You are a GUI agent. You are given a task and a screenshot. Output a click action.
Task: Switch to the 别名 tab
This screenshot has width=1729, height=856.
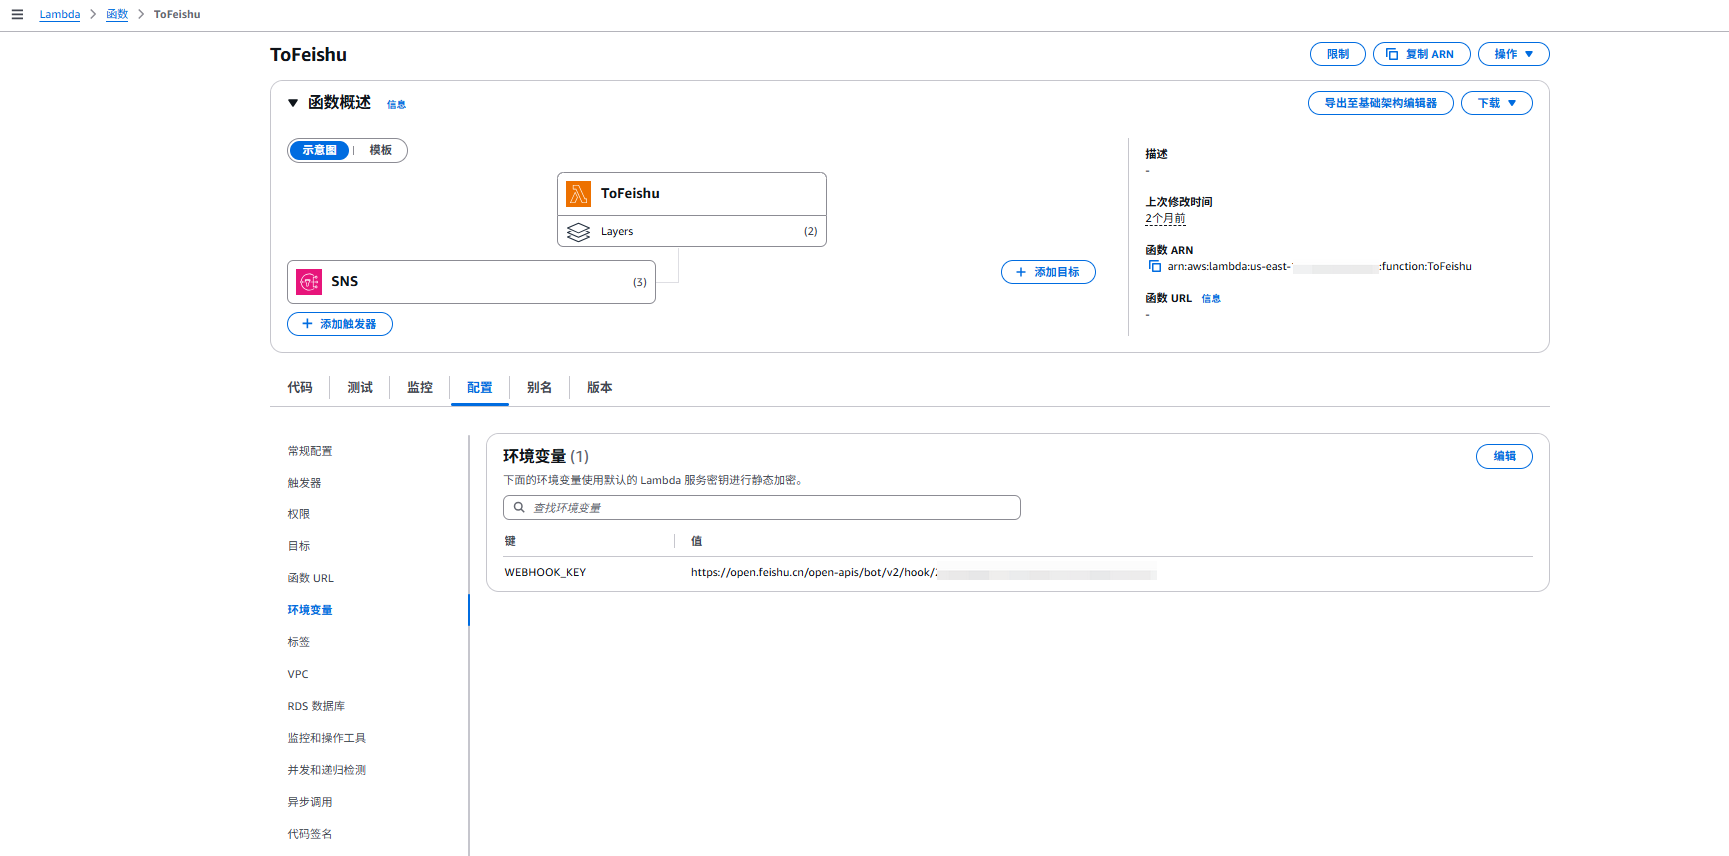(x=540, y=388)
